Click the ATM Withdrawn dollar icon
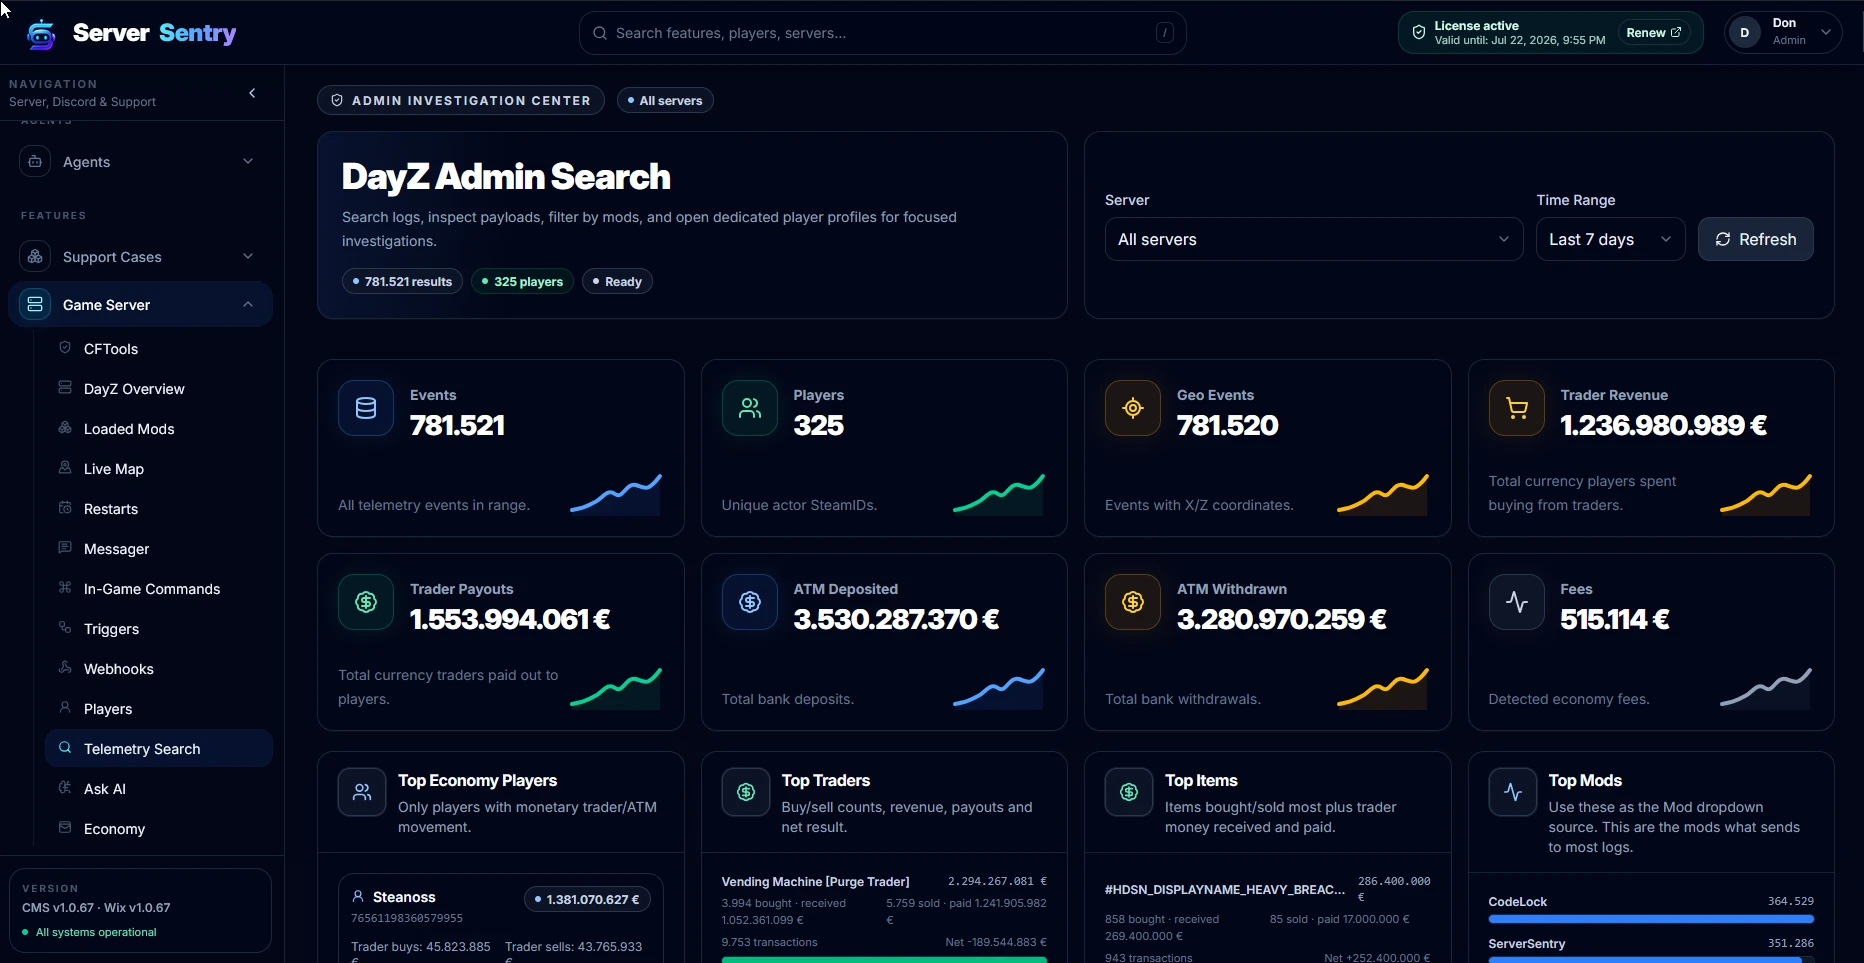 click(x=1133, y=602)
